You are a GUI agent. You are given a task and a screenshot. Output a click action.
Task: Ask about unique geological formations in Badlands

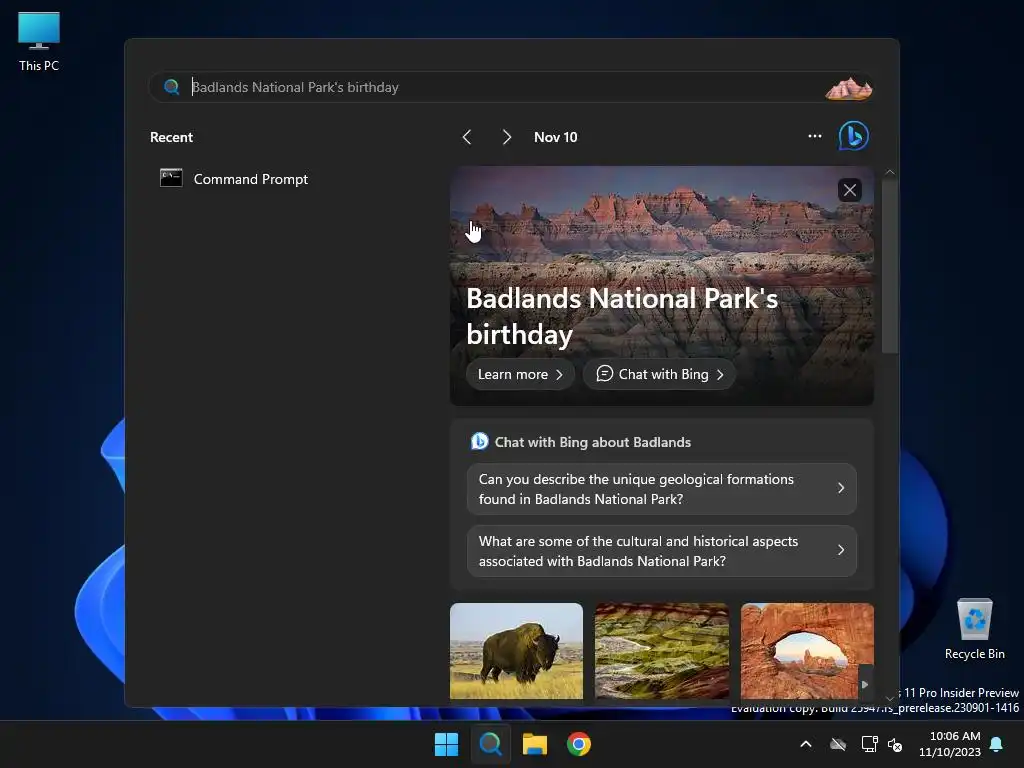click(662, 488)
